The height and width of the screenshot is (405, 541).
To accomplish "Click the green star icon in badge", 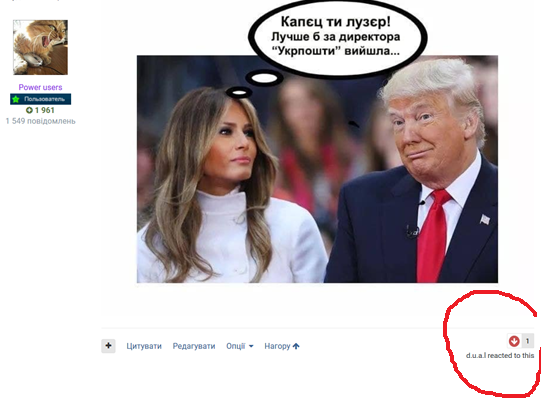I will [16, 99].
